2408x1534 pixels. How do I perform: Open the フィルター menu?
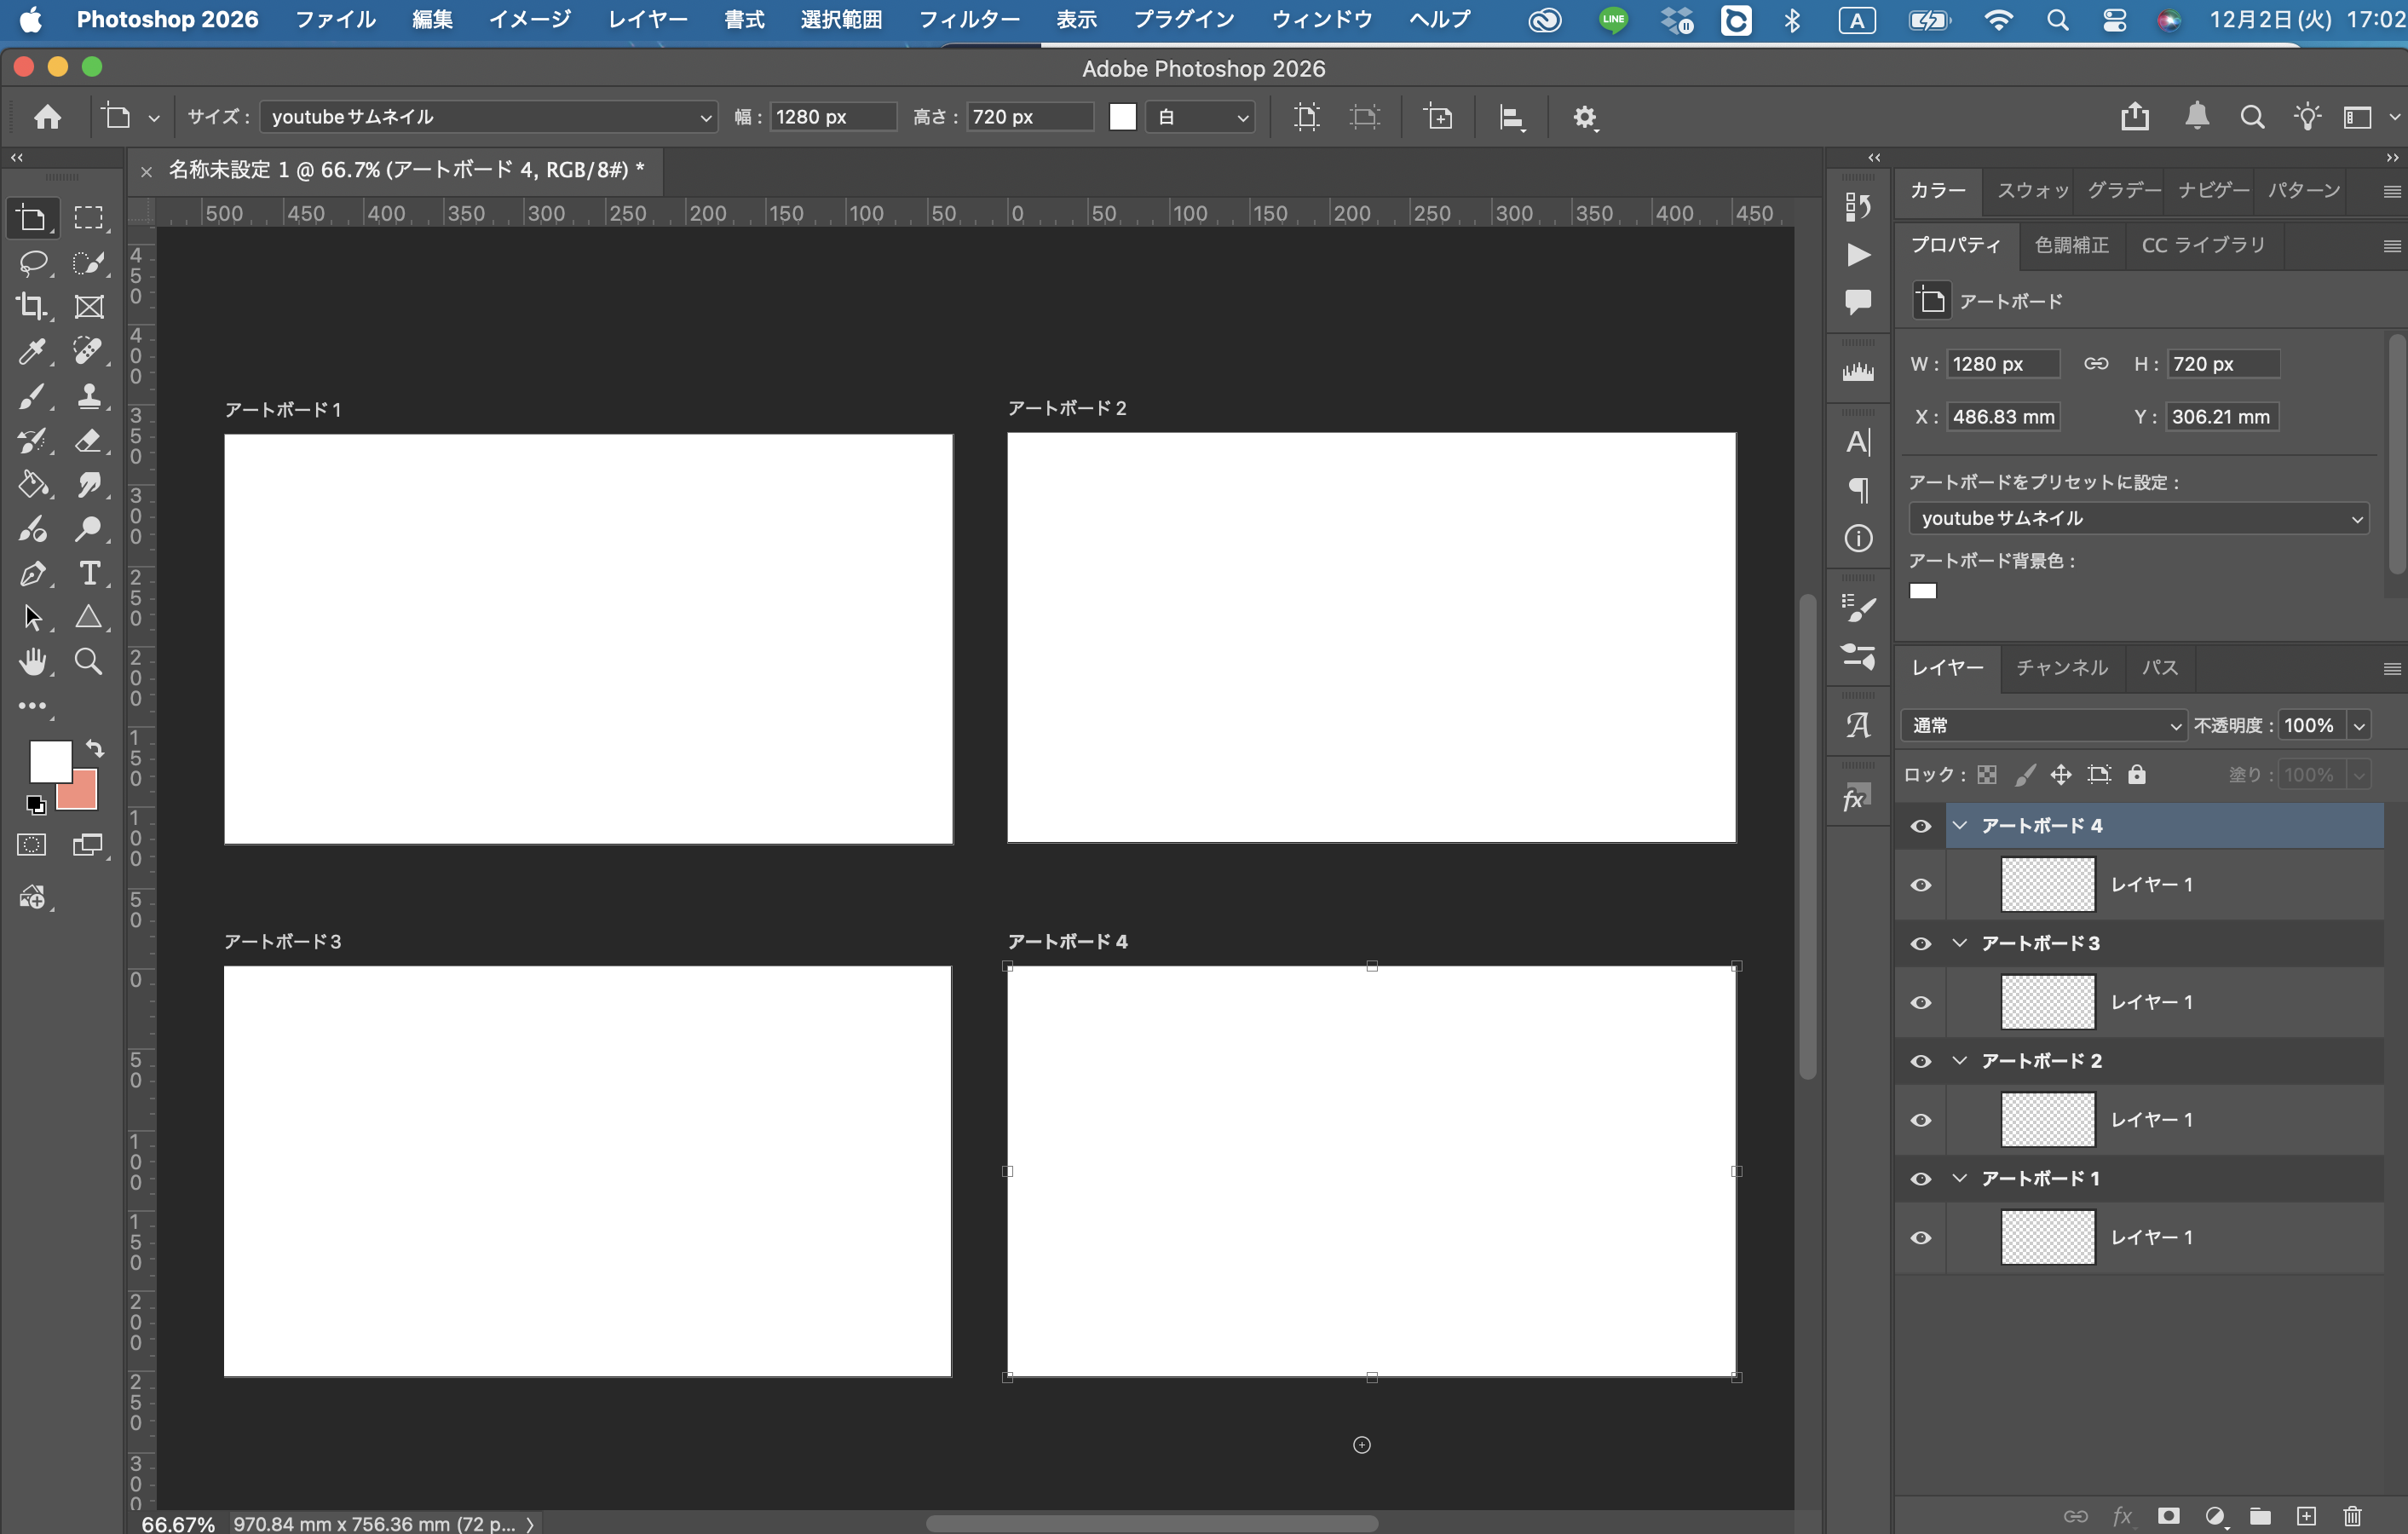[x=968, y=19]
